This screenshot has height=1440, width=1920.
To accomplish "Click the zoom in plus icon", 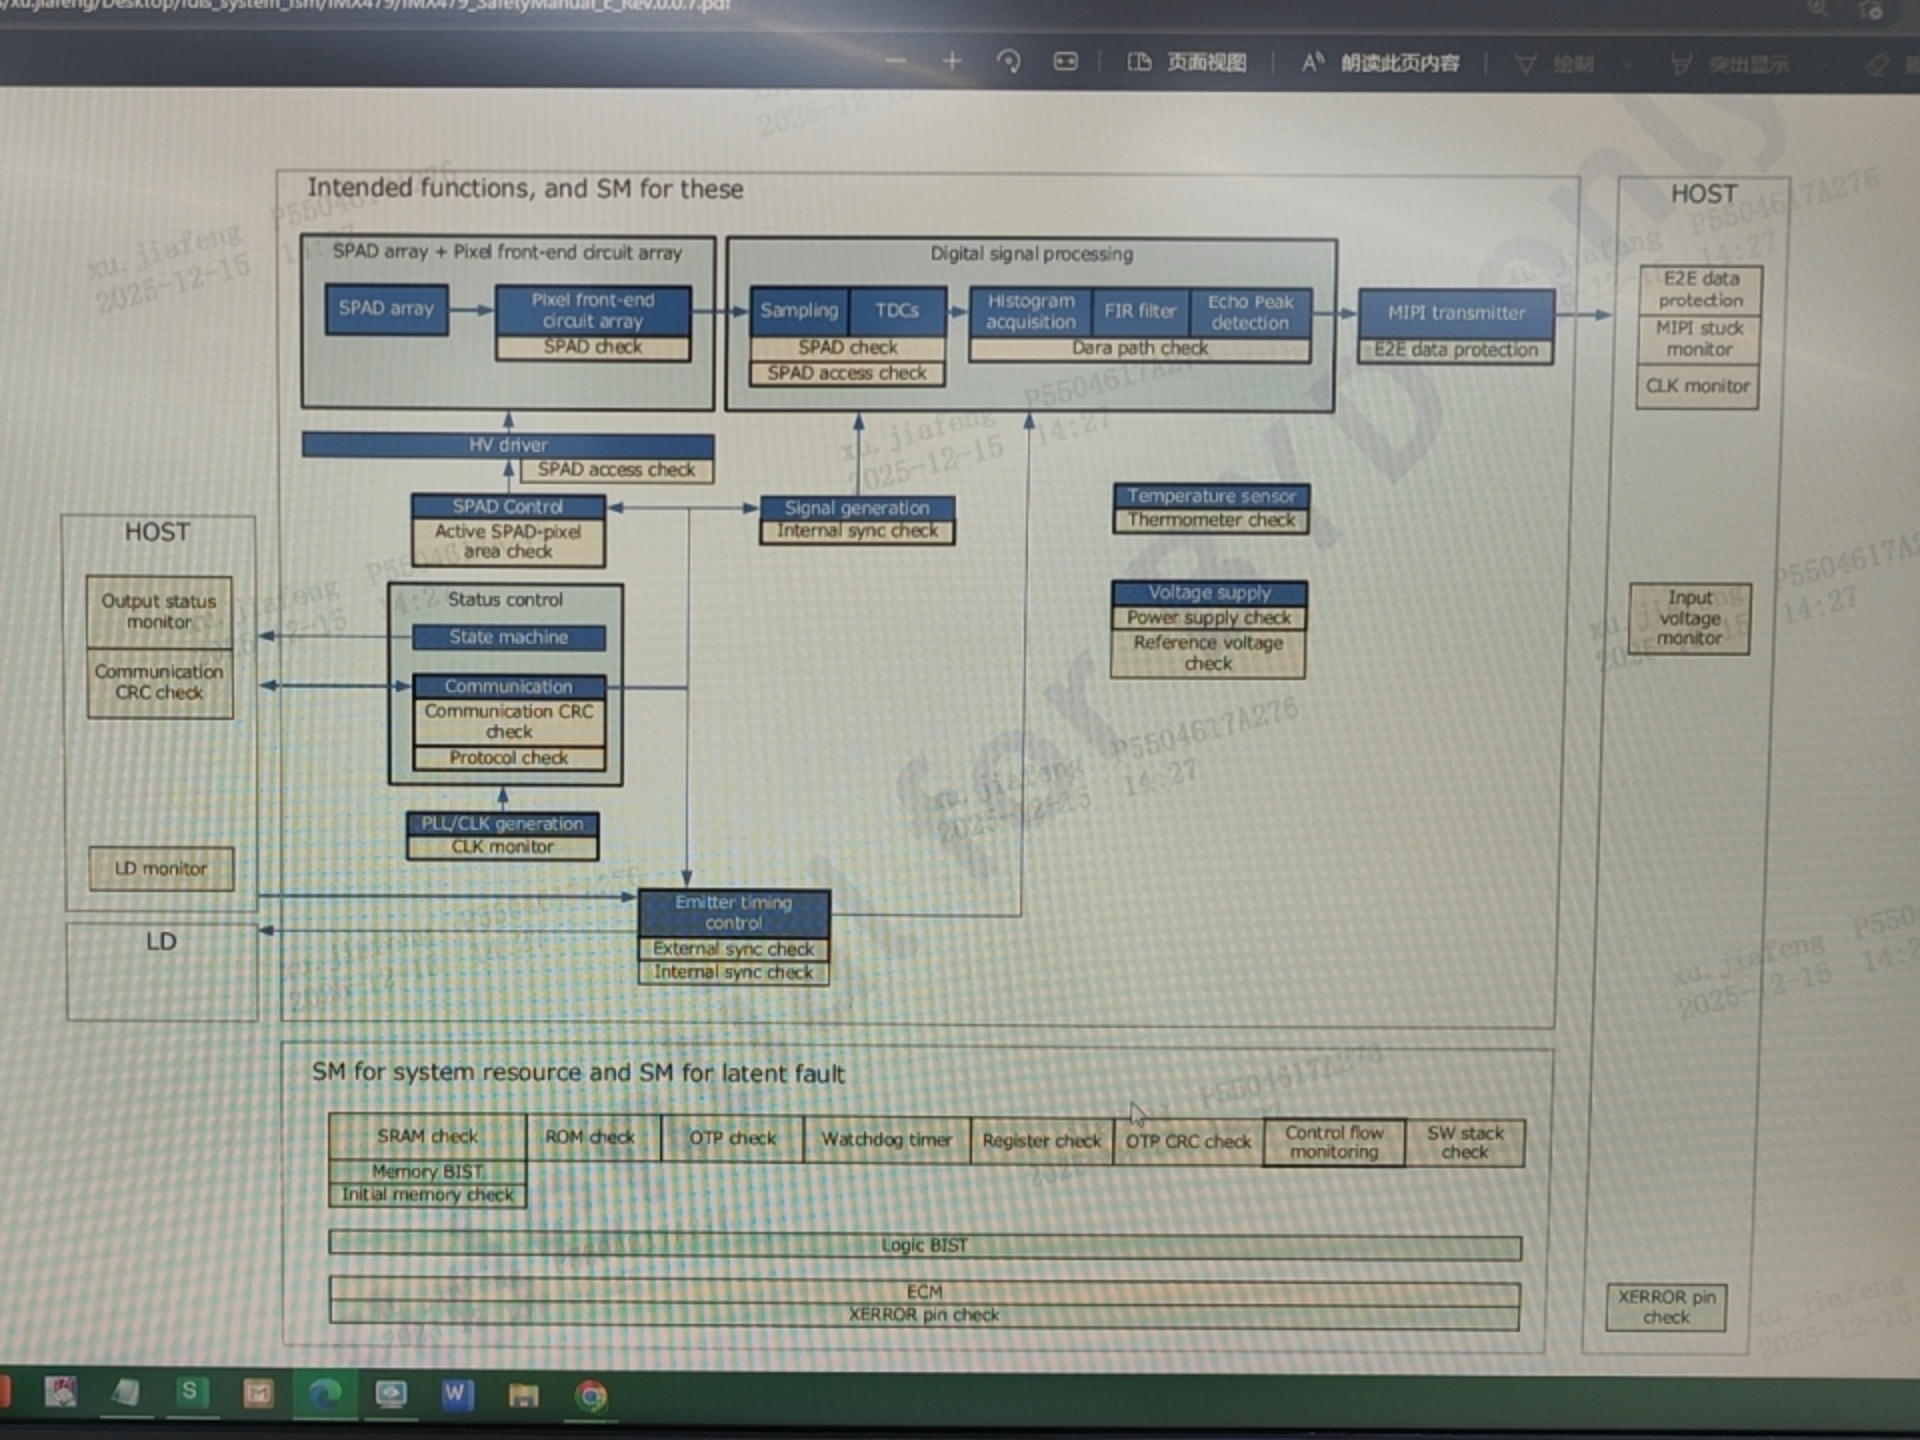I will (x=951, y=62).
